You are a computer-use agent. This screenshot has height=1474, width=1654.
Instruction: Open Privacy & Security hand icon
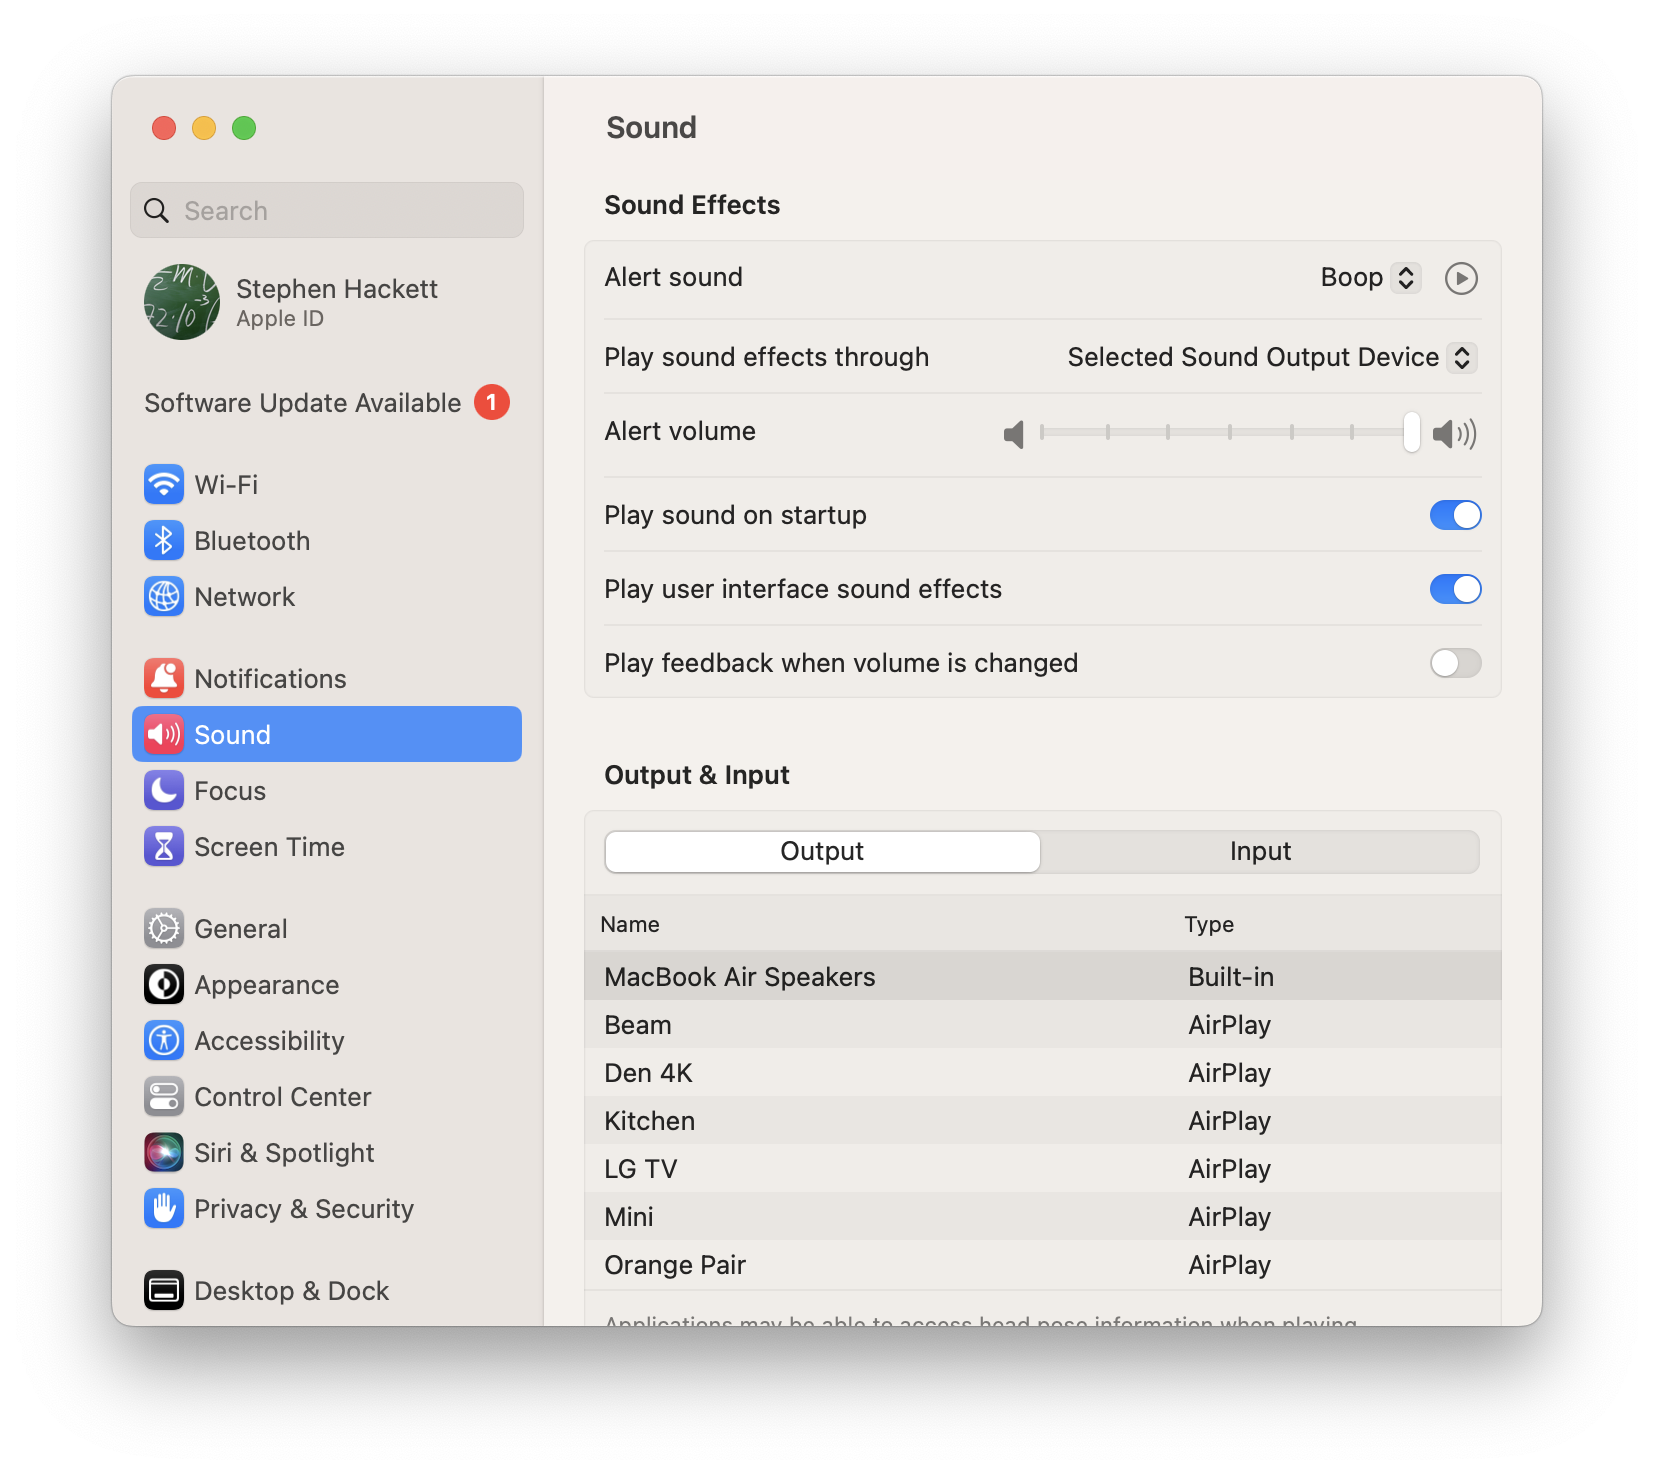[164, 1209]
